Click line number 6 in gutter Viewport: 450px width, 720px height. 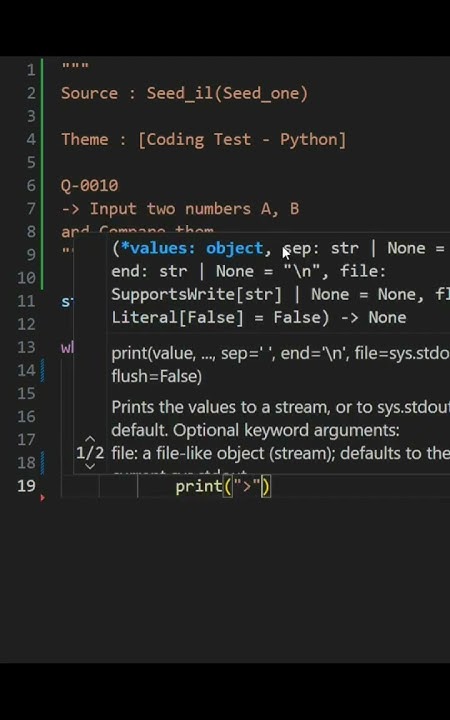[30, 186]
